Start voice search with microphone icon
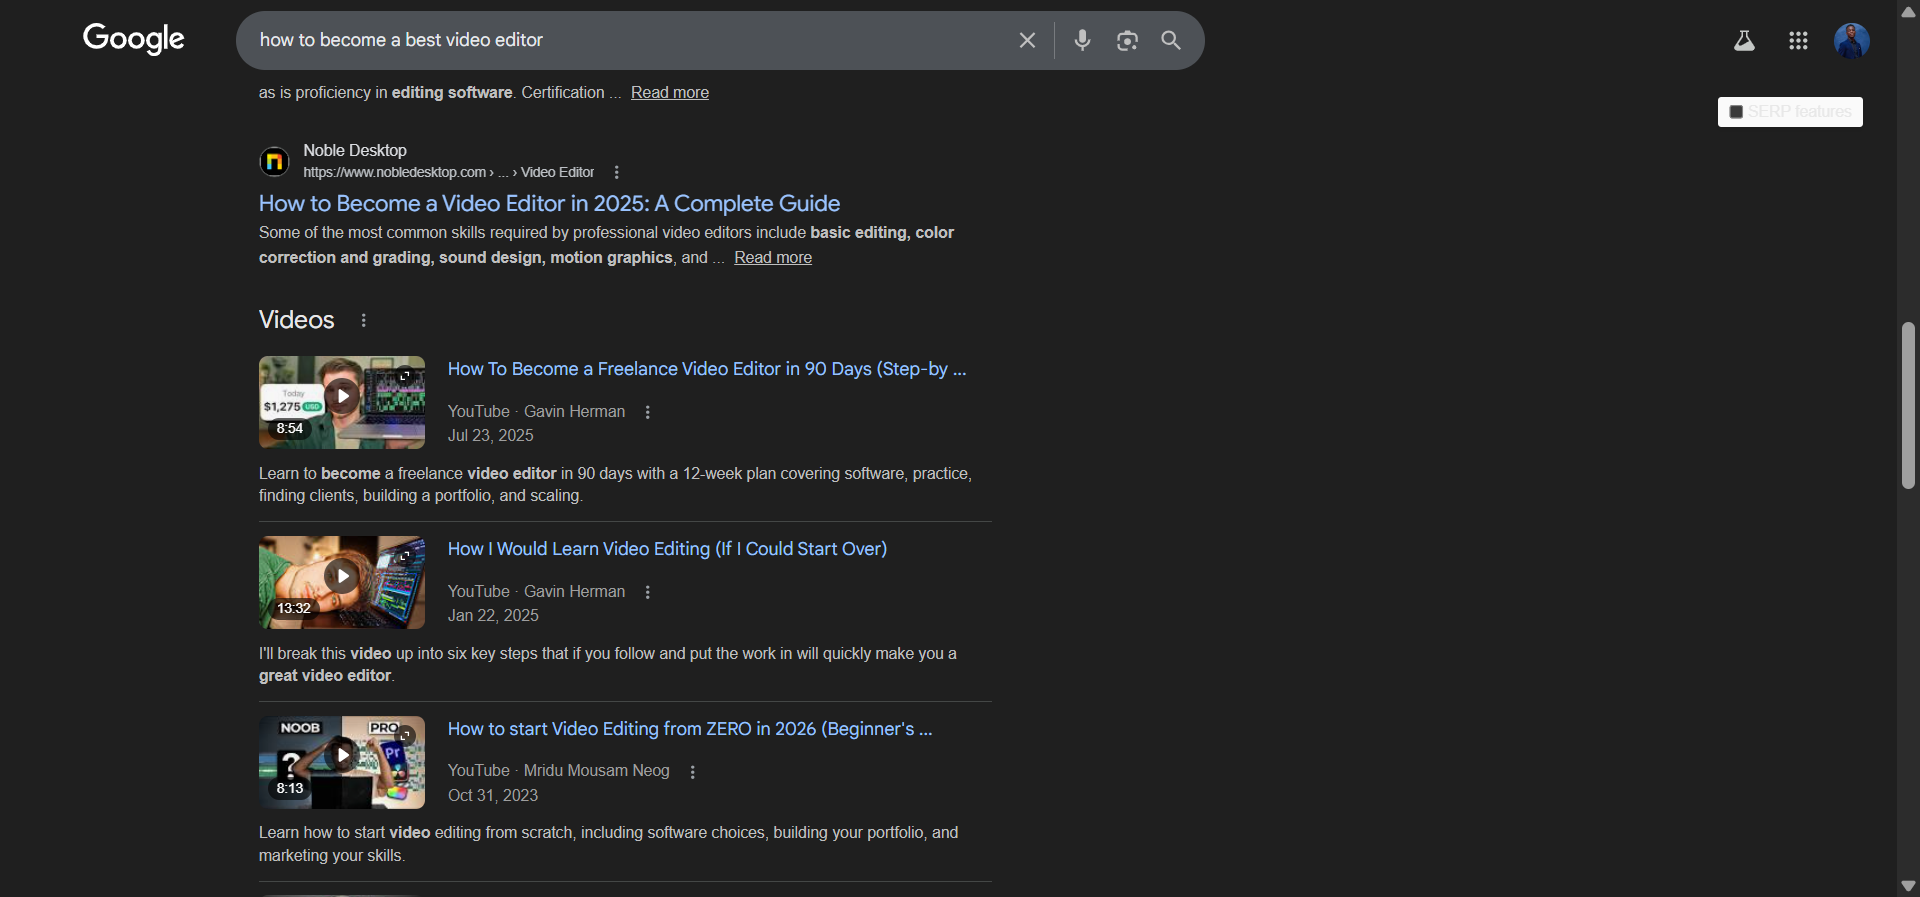1920x897 pixels. 1082,40
